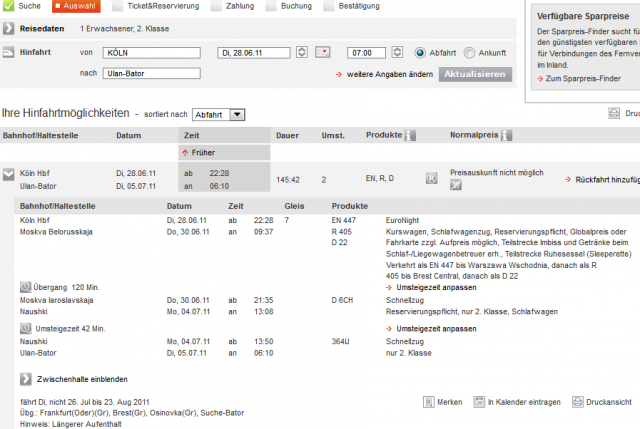The width and height of the screenshot is (640, 429).
Task: Click the clock icon beside Übergang 120 Min.
Action: (x=26, y=286)
